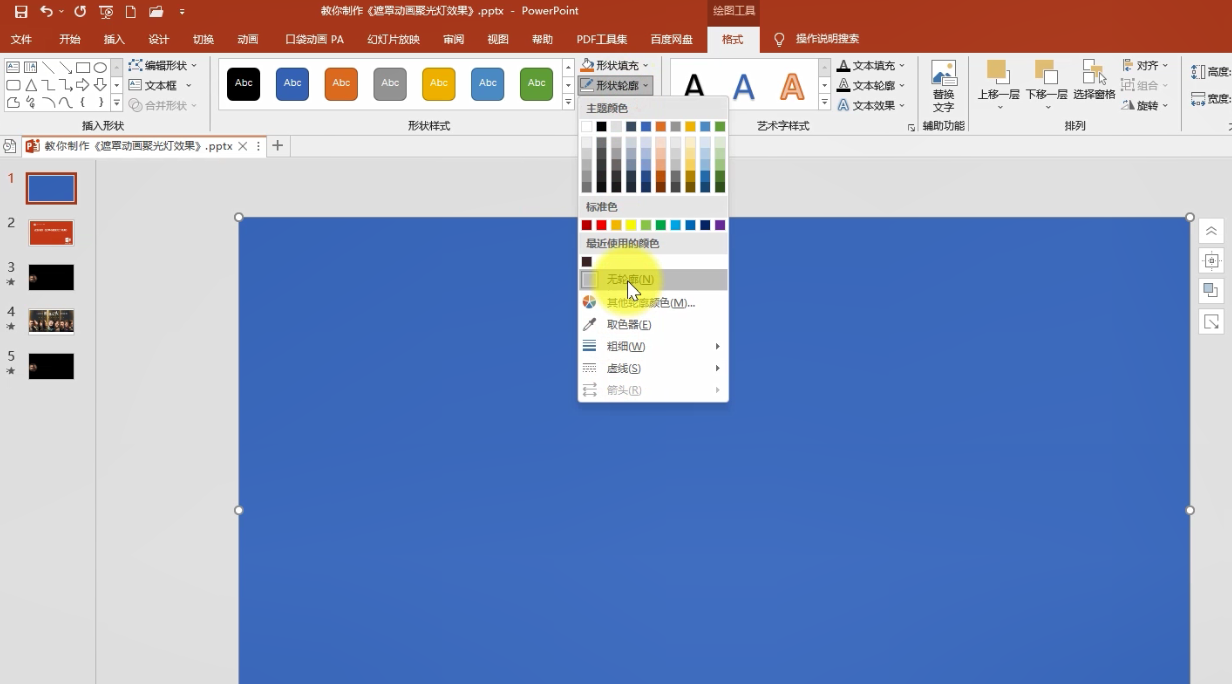Click the 操作说明搜索 search field
1232x684 pixels.
pyautogui.click(x=827, y=40)
